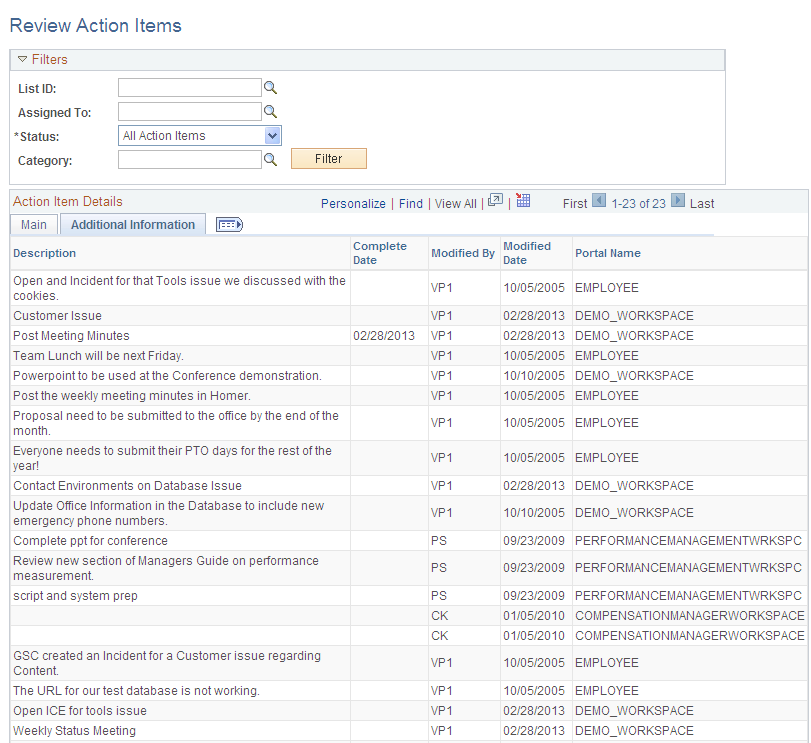The image size is (811, 743).
Task: Select the Additional Information tab
Action: click(x=132, y=224)
